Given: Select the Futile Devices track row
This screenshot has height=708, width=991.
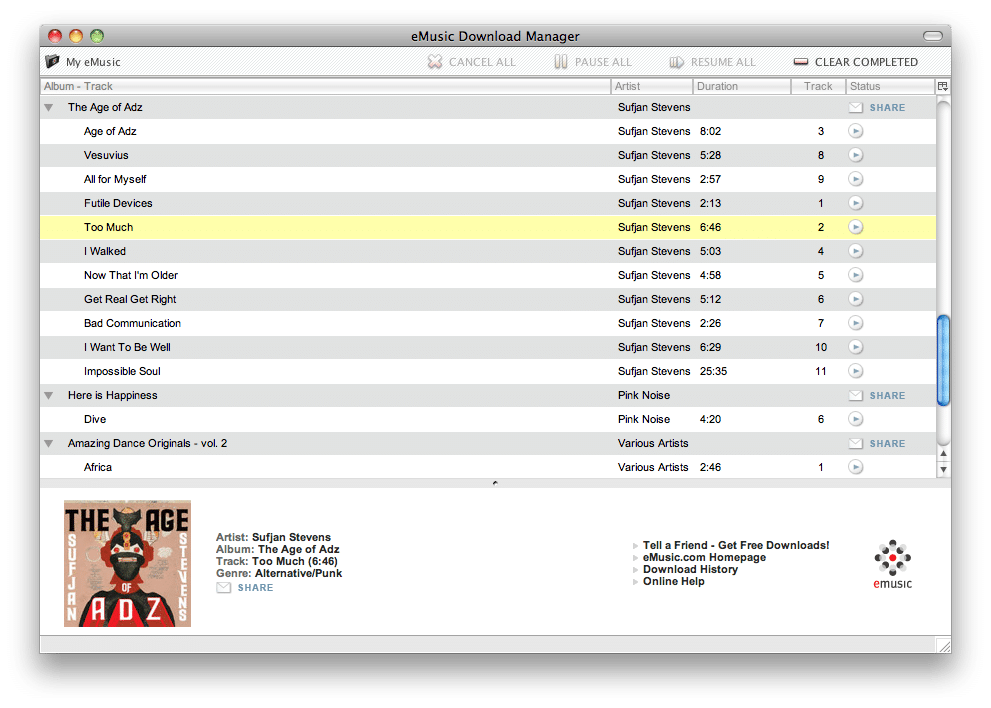Looking at the screenshot, I should (488, 203).
